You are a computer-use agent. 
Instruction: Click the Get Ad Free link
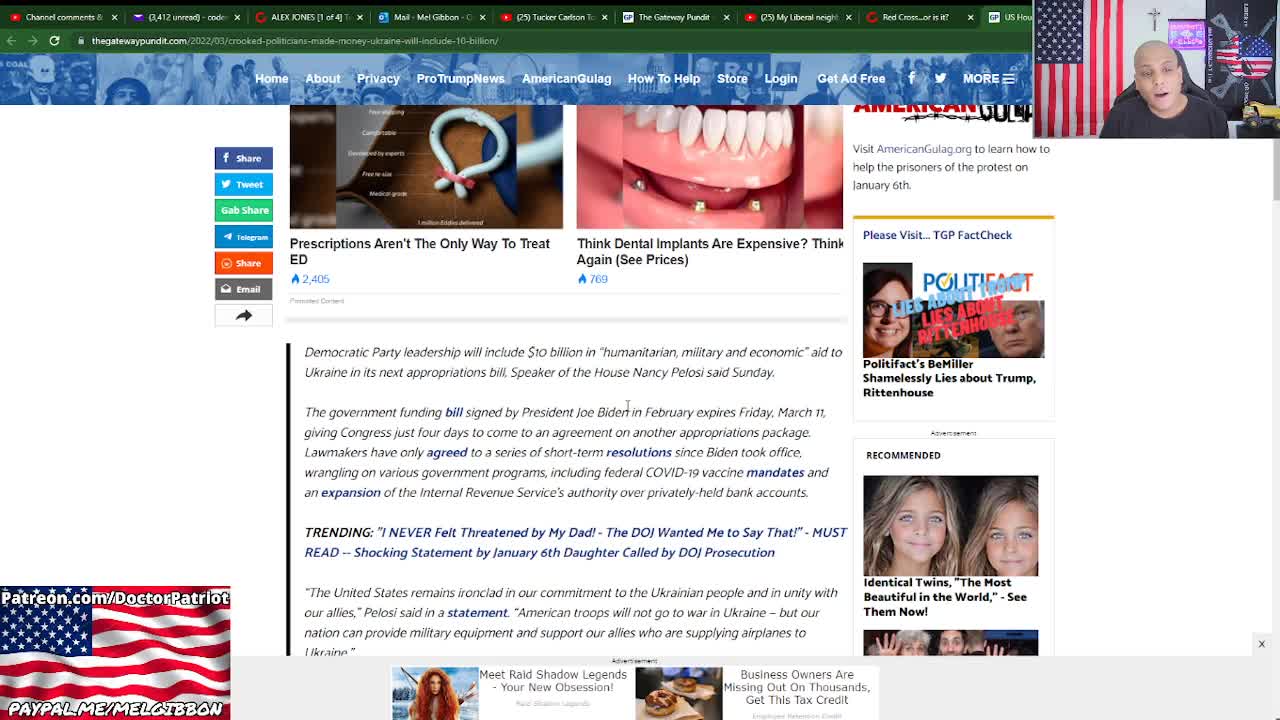tap(851, 79)
